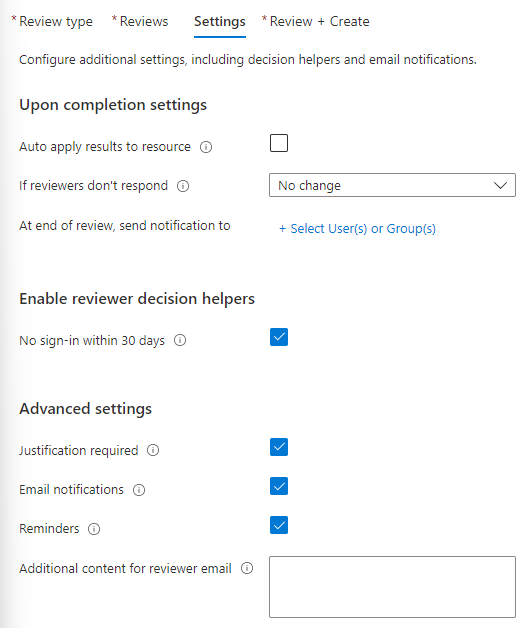Open info tooltip for Justification required
The image size is (525, 628).
click(153, 450)
